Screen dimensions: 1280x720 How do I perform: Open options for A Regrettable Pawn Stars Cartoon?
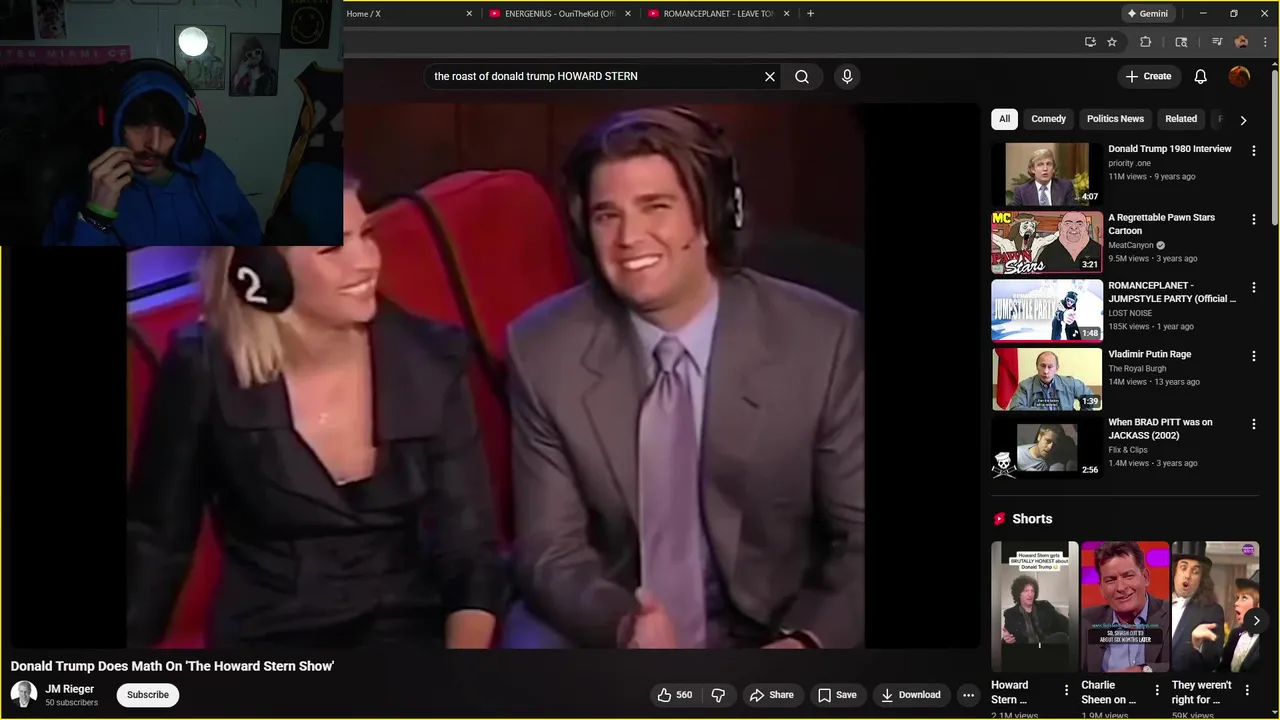(x=1253, y=219)
